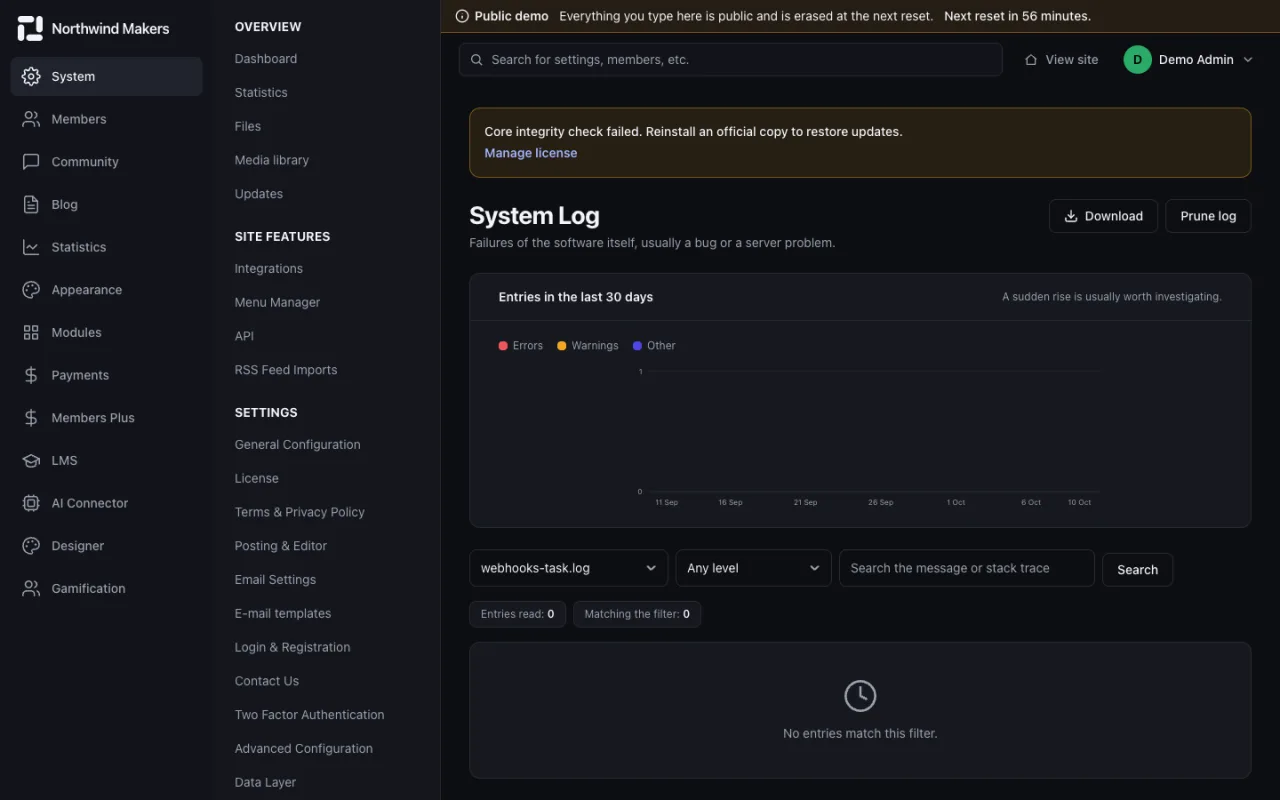Open Members via its people icon
Viewport: 1280px width, 800px height.
[x=31, y=119]
